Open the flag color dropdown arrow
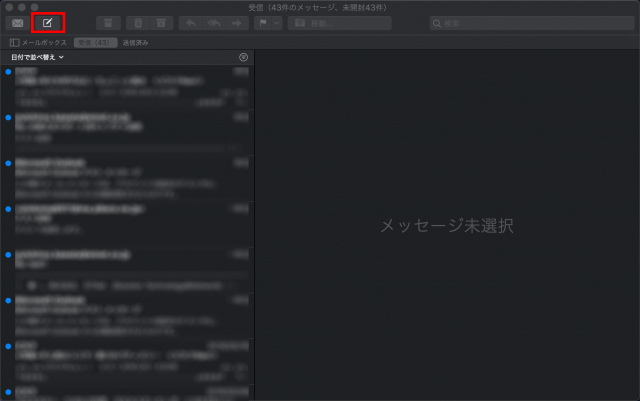The height and width of the screenshot is (401, 640). [276, 22]
